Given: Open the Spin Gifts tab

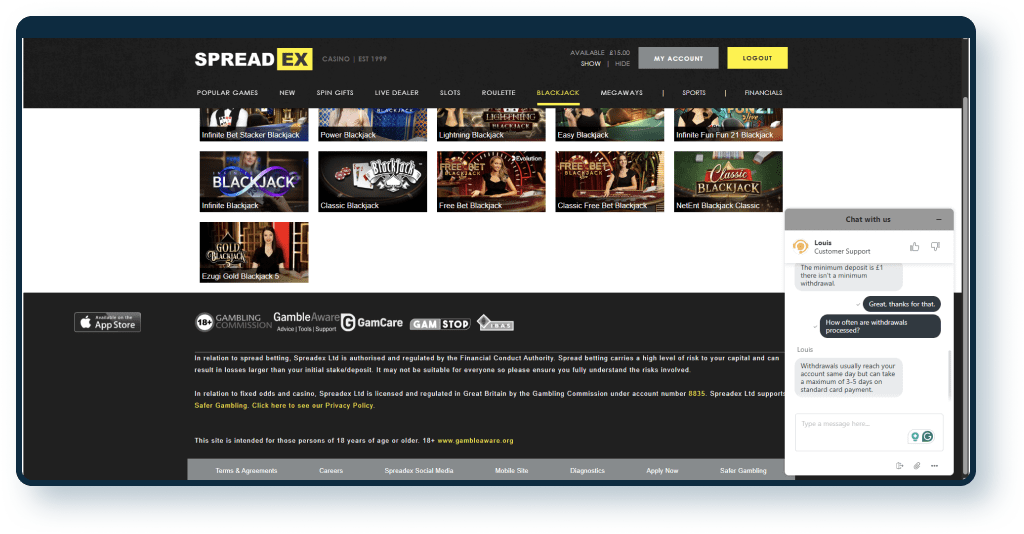Looking at the screenshot, I should pyautogui.click(x=335, y=93).
